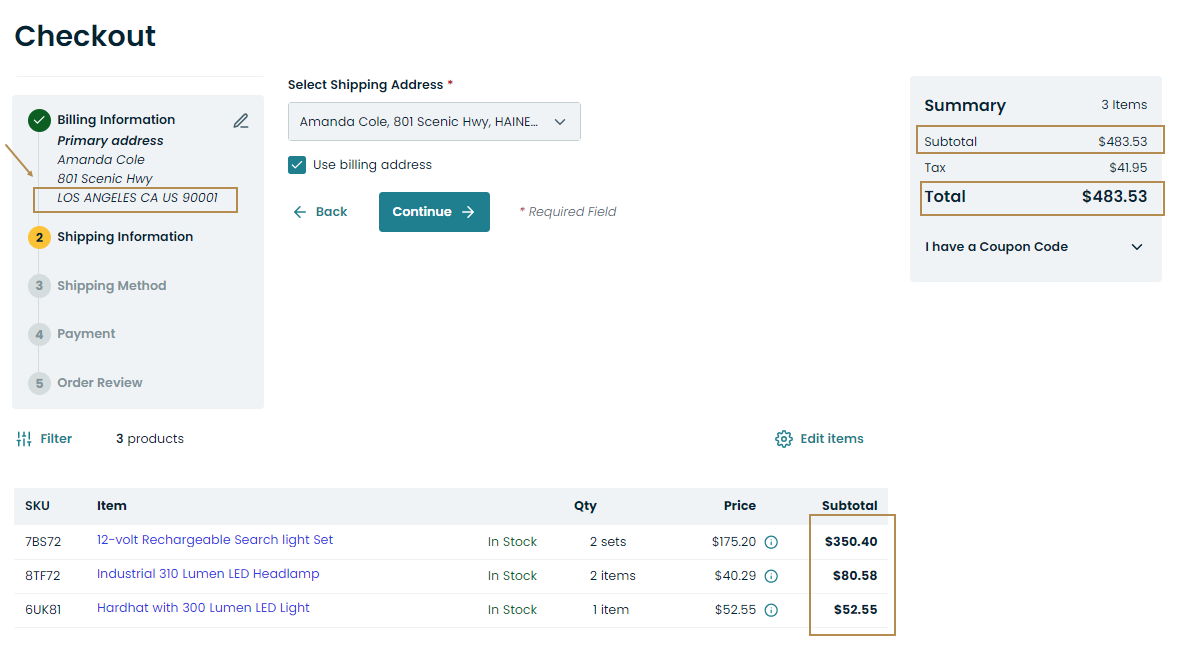Select the Payment step
The width and height of the screenshot is (1177, 664).
click(x=86, y=334)
